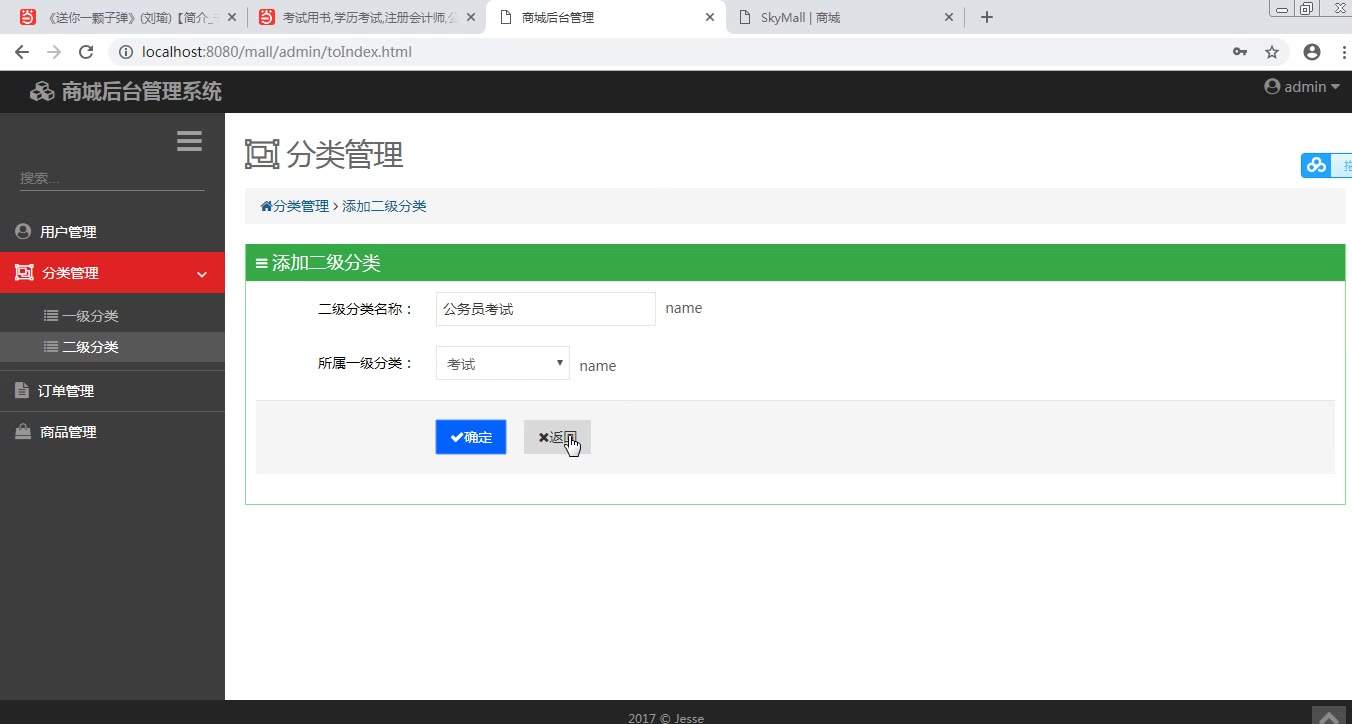Open Chrome's three-dot menu
Screen dimensions: 1352x724
click(1344, 52)
